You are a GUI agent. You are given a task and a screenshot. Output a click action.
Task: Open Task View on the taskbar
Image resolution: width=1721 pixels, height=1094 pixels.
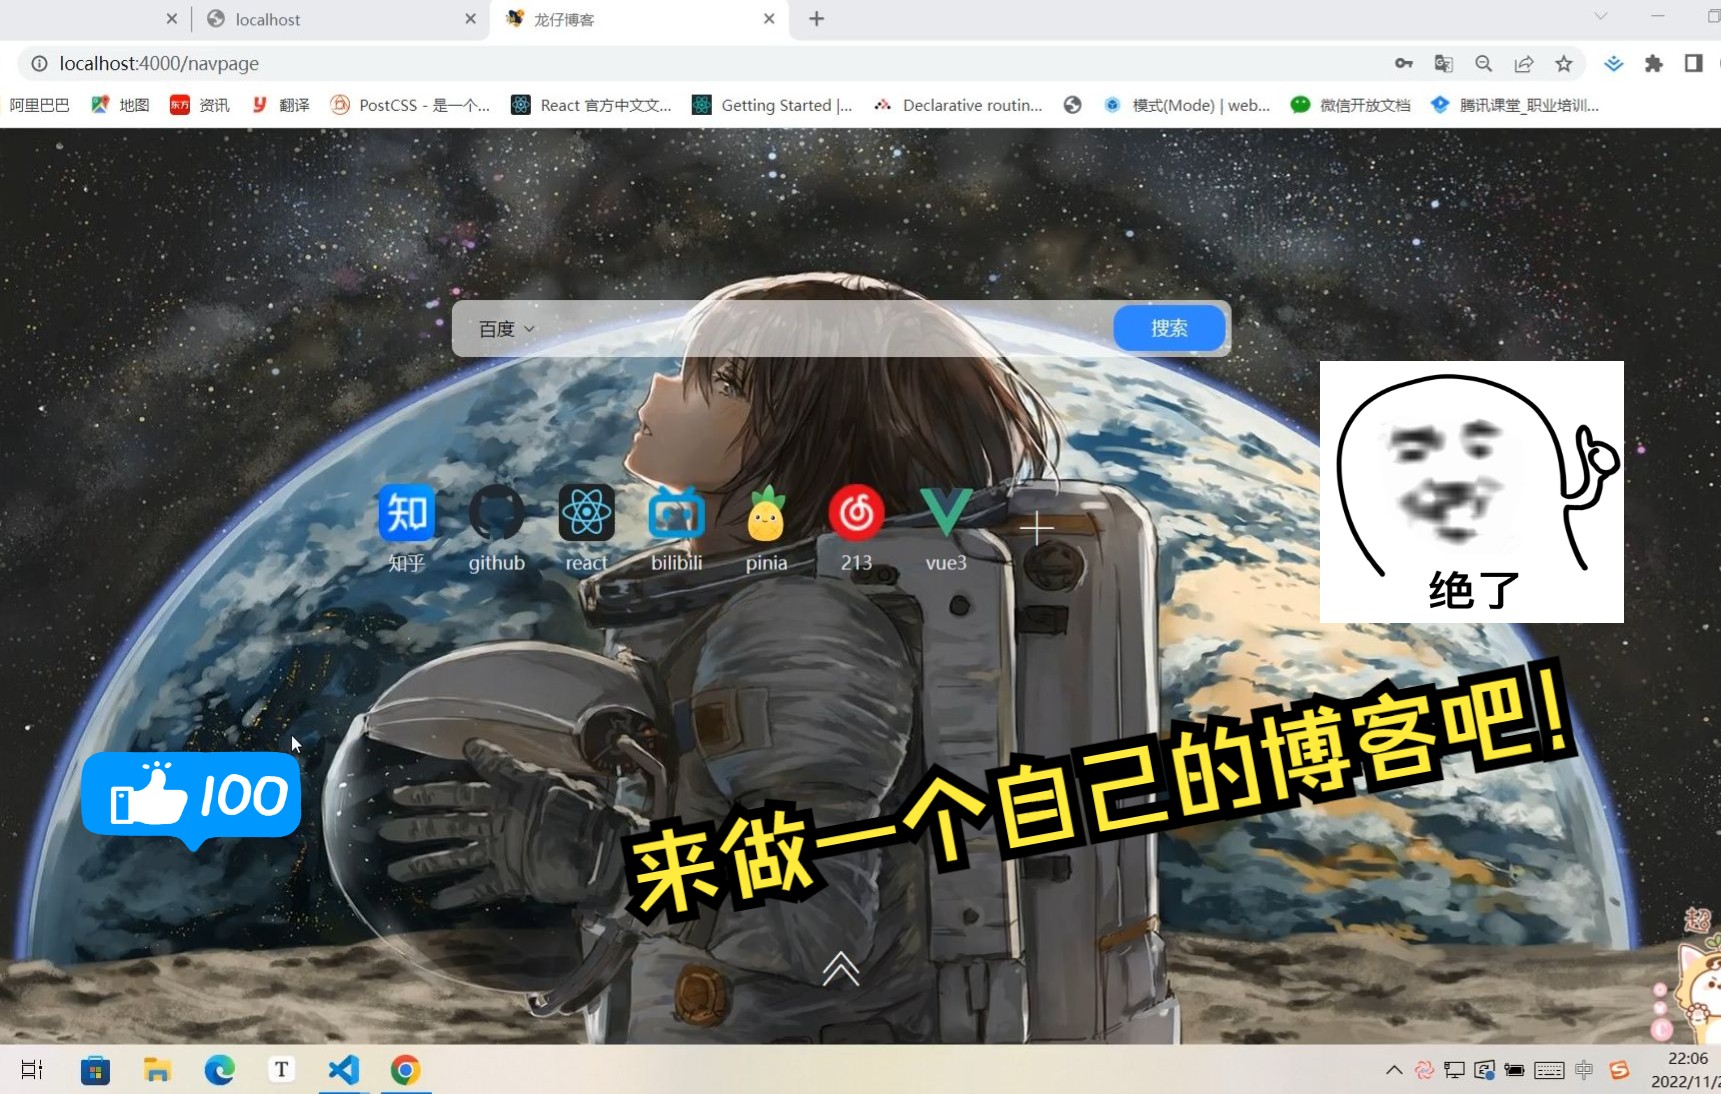(32, 1070)
